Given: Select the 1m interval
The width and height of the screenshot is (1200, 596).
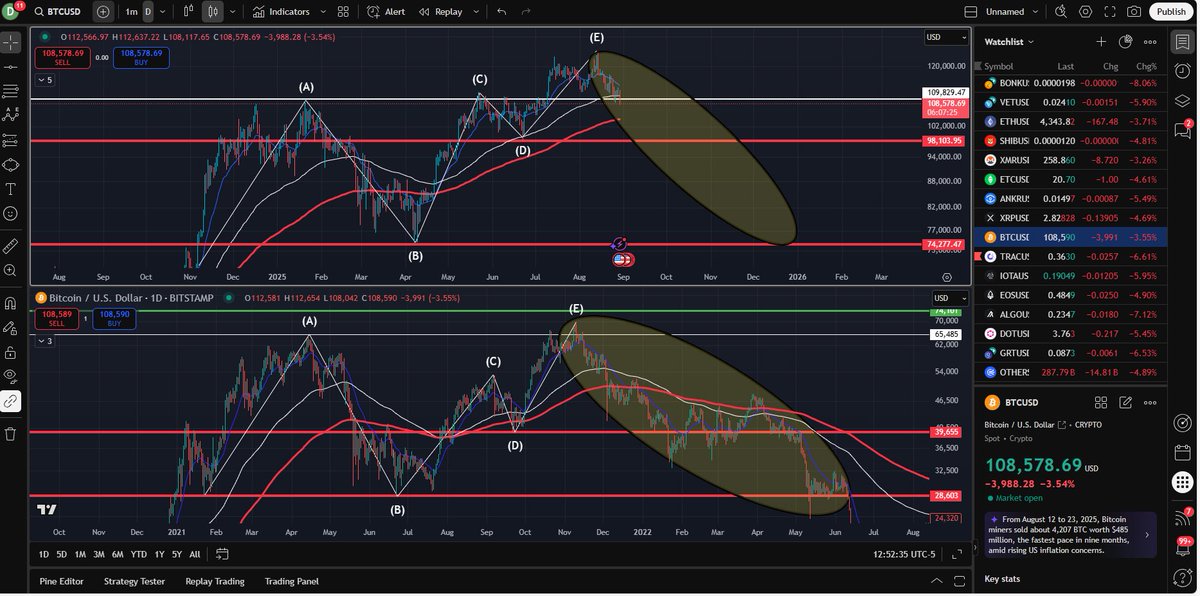Looking at the screenshot, I should (x=131, y=12).
